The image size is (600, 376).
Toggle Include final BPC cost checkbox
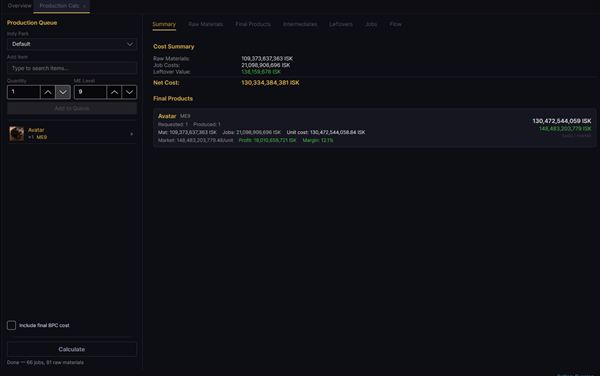pyautogui.click(x=11, y=325)
